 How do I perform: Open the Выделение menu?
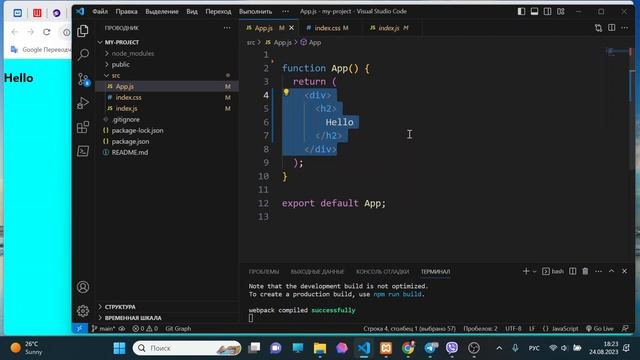(162, 11)
